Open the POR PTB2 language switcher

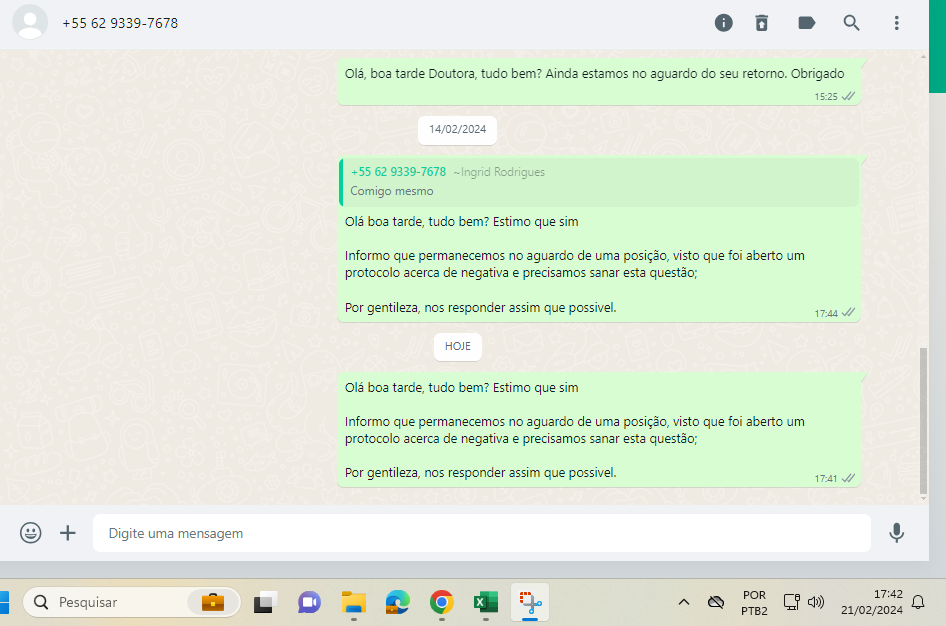pyautogui.click(x=754, y=602)
